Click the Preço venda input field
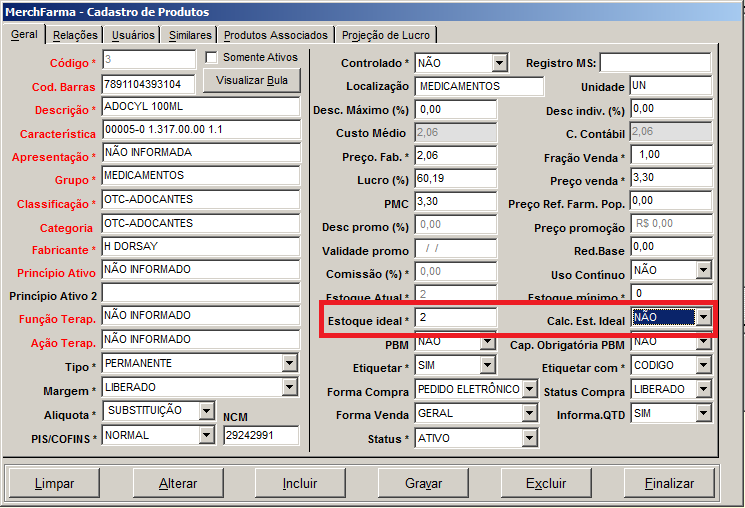Image resolution: width=745 pixels, height=508 pixels. click(x=670, y=179)
